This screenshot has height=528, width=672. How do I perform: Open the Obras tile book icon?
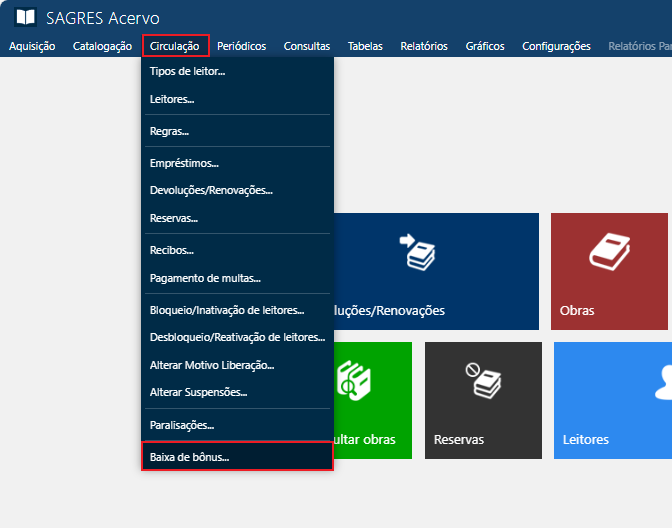[609, 252]
